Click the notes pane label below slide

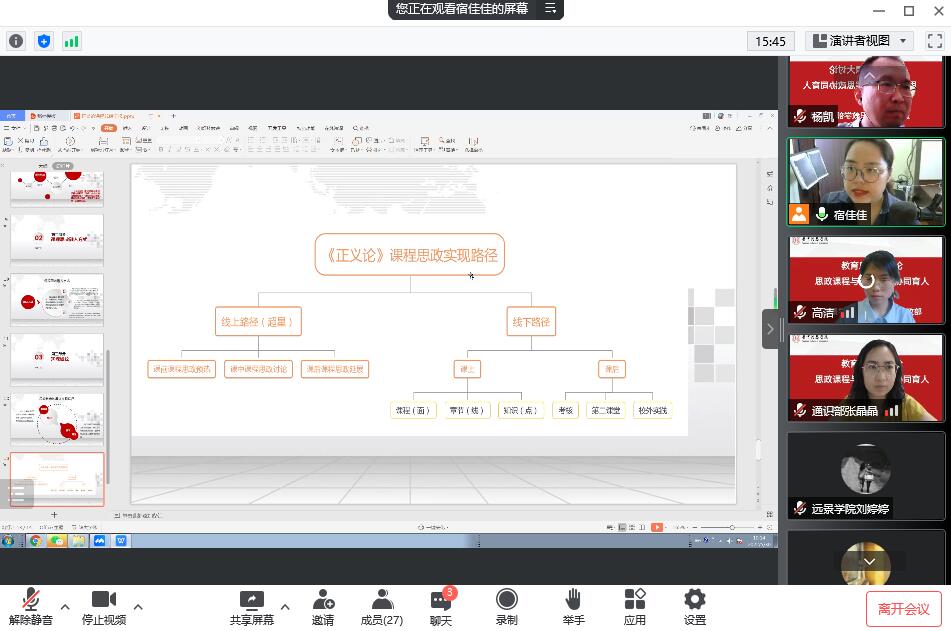click(138, 515)
